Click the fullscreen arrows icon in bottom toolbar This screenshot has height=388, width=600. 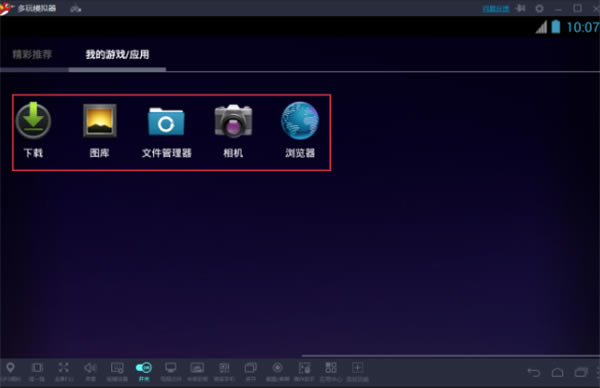click(x=64, y=368)
